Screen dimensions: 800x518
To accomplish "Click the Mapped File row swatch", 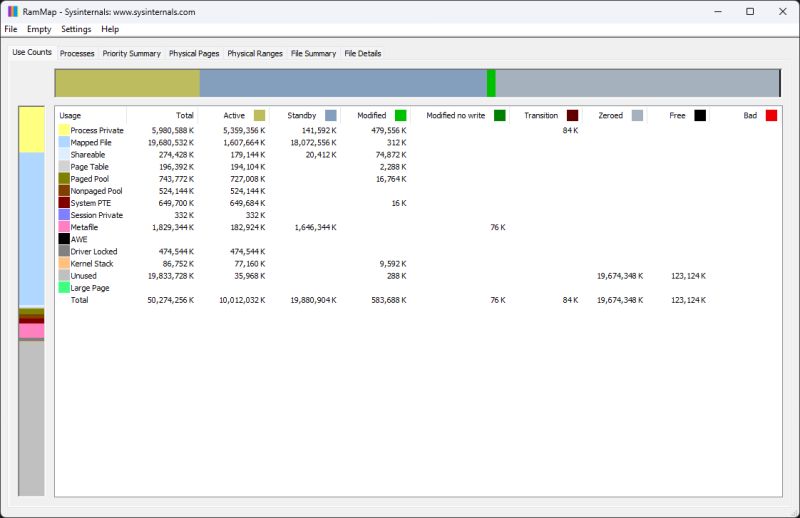I will click(64, 142).
